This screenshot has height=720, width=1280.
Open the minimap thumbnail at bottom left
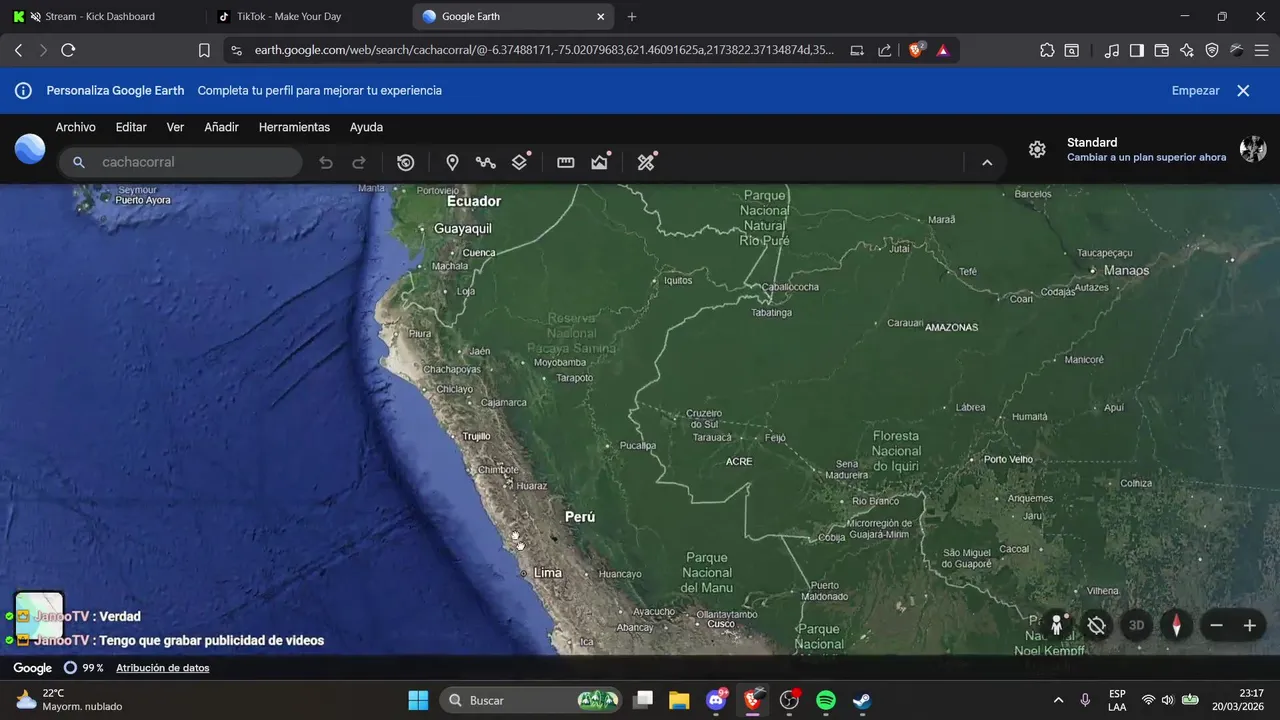point(40,613)
